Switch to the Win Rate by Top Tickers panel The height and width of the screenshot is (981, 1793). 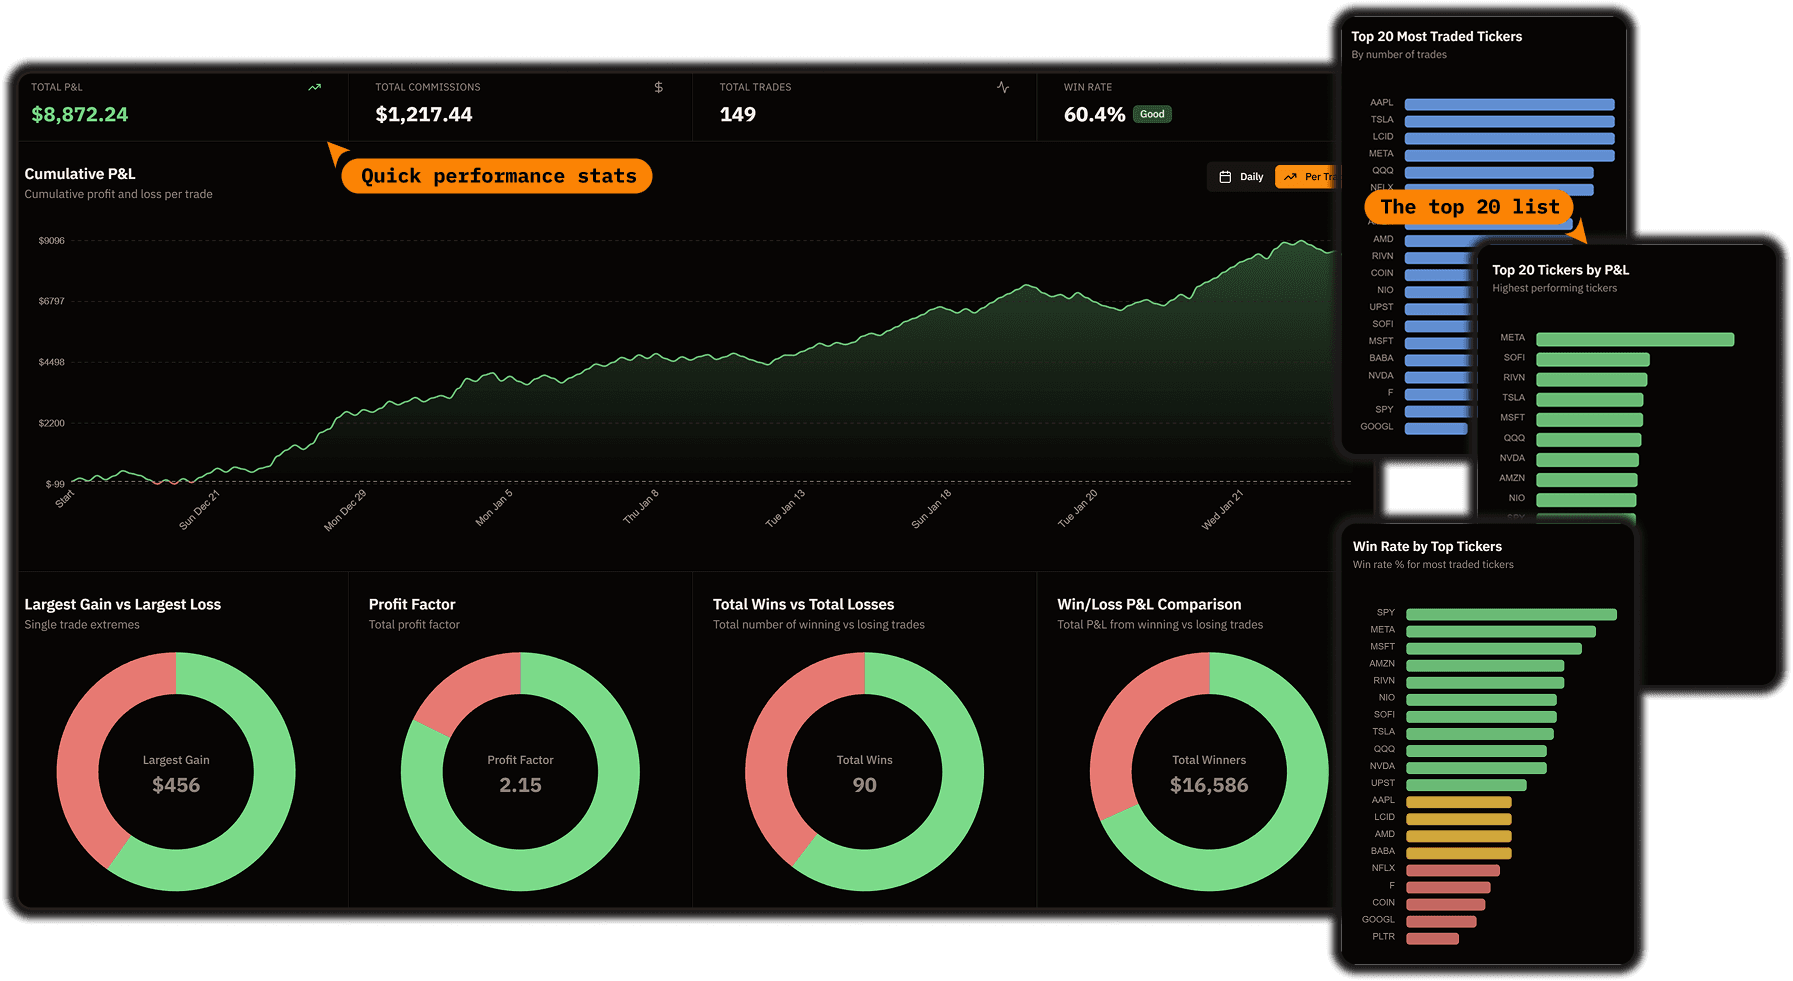[x=1428, y=546]
